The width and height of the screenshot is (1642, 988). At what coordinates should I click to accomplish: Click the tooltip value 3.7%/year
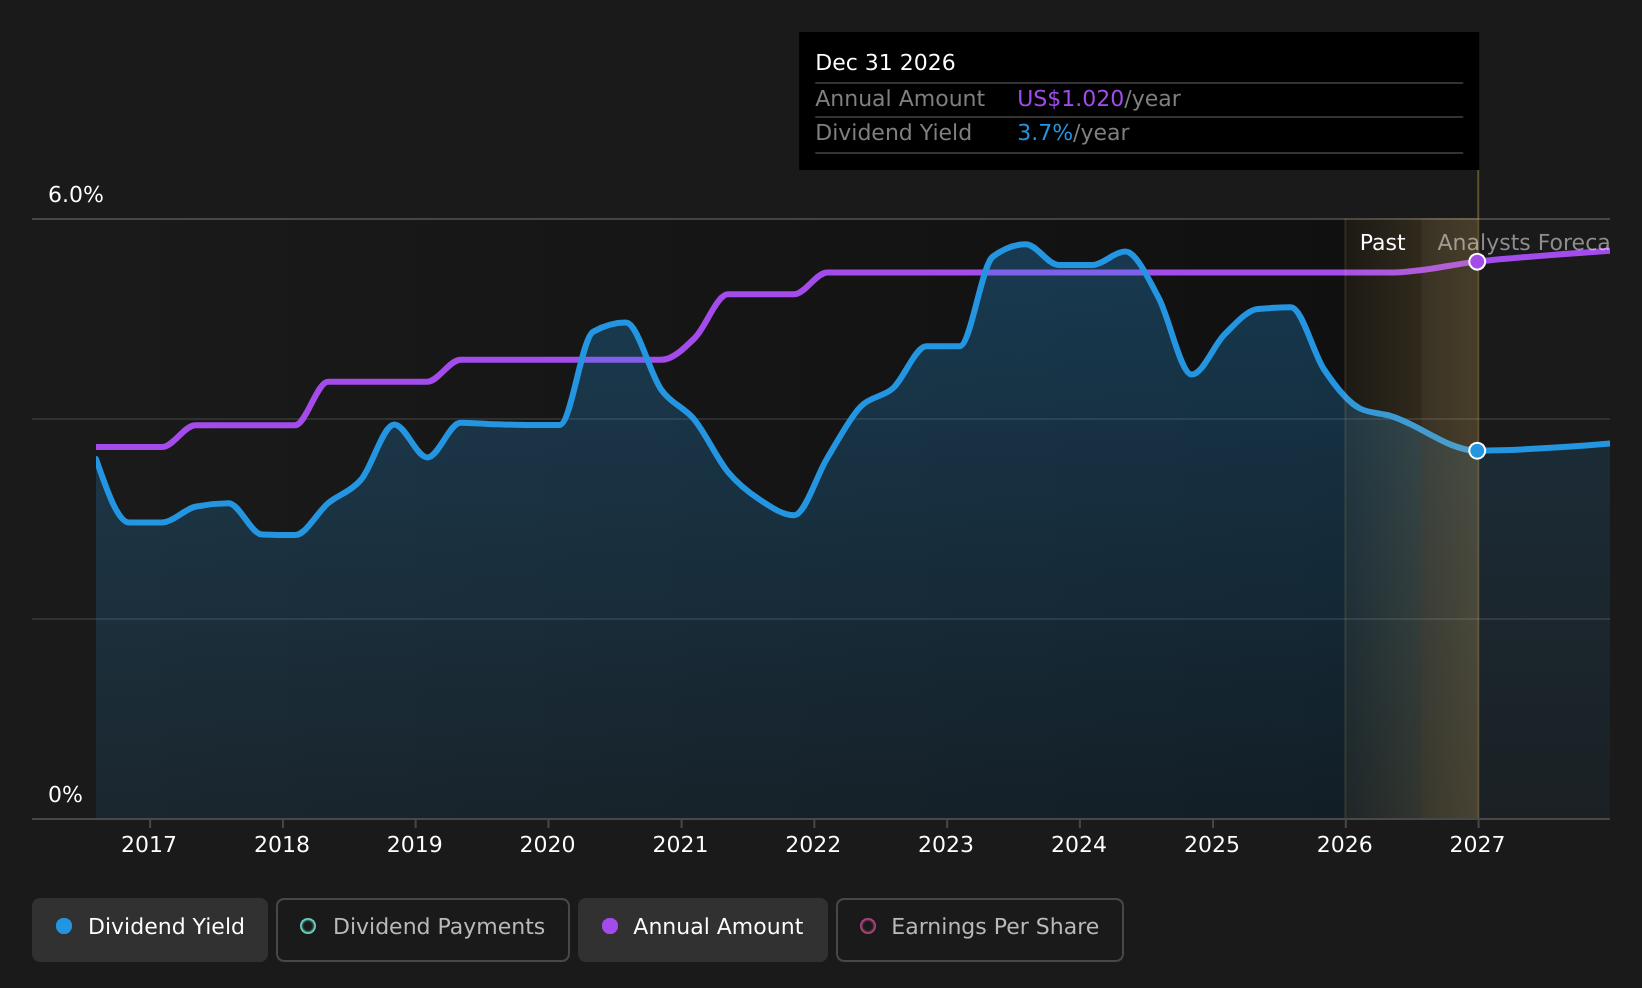[1073, 133]
